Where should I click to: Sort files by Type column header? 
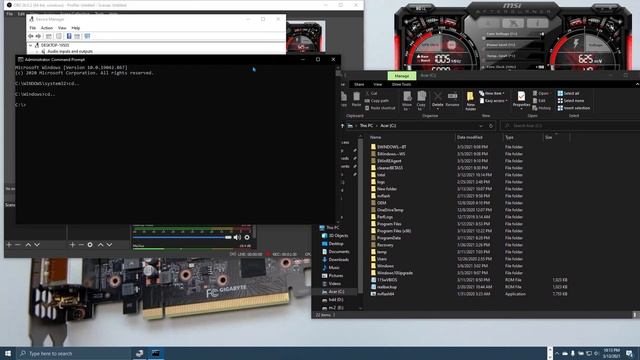point(509,138)
